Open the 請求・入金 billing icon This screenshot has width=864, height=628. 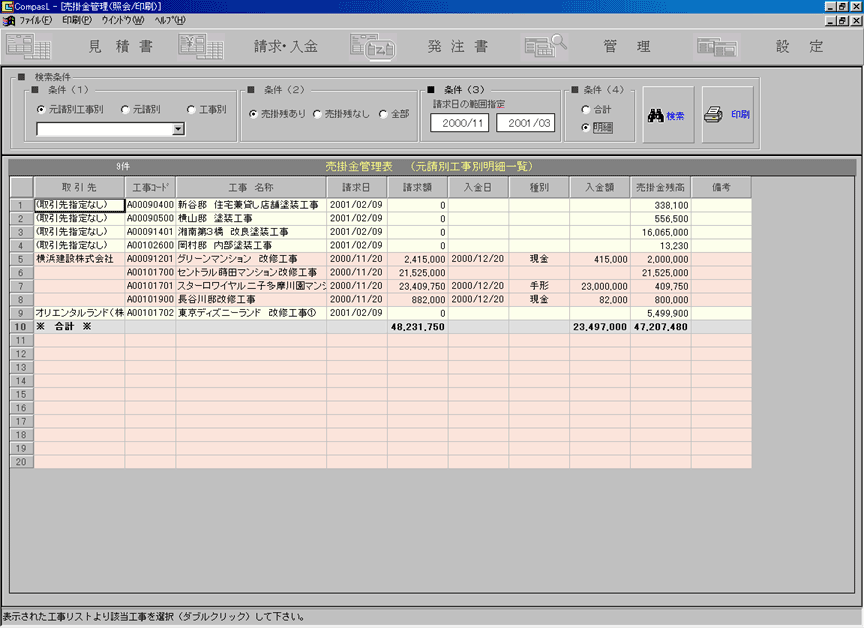pos(201,46)
